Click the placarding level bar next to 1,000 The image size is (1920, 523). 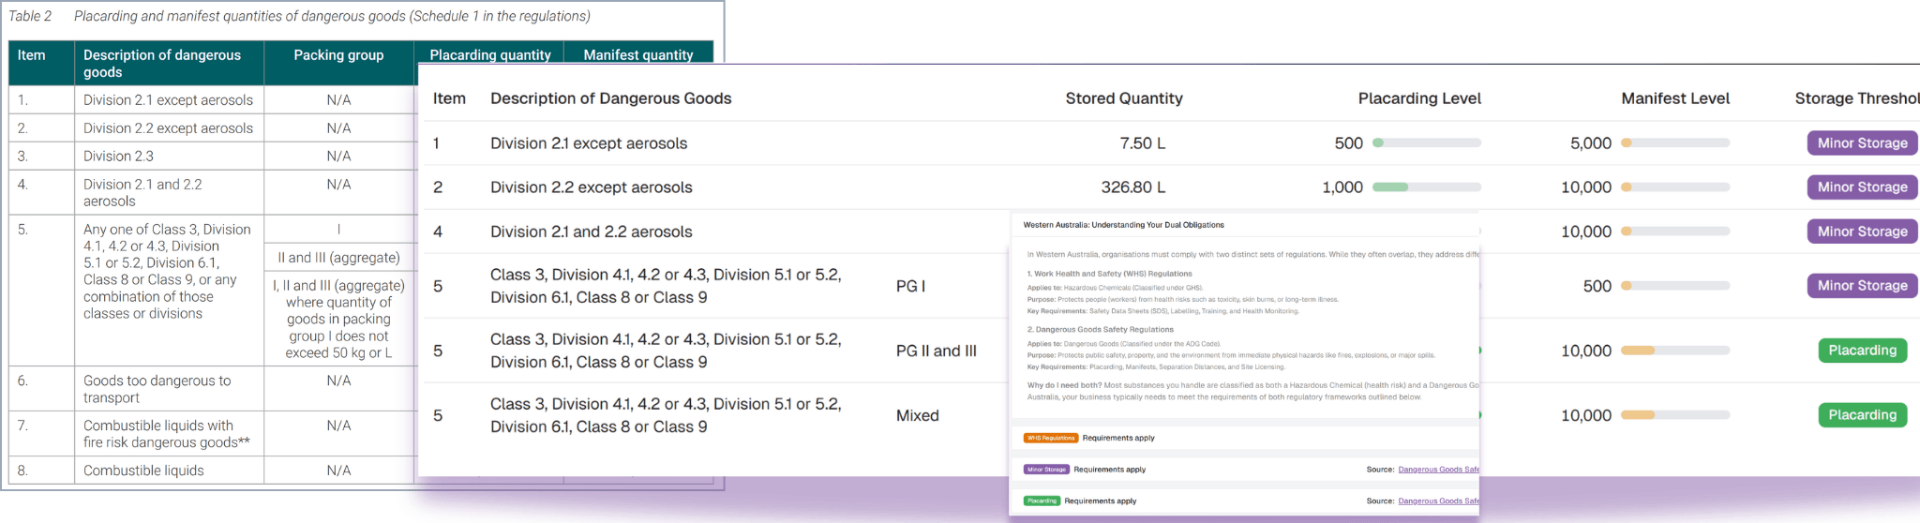[x=1427, y=187]
